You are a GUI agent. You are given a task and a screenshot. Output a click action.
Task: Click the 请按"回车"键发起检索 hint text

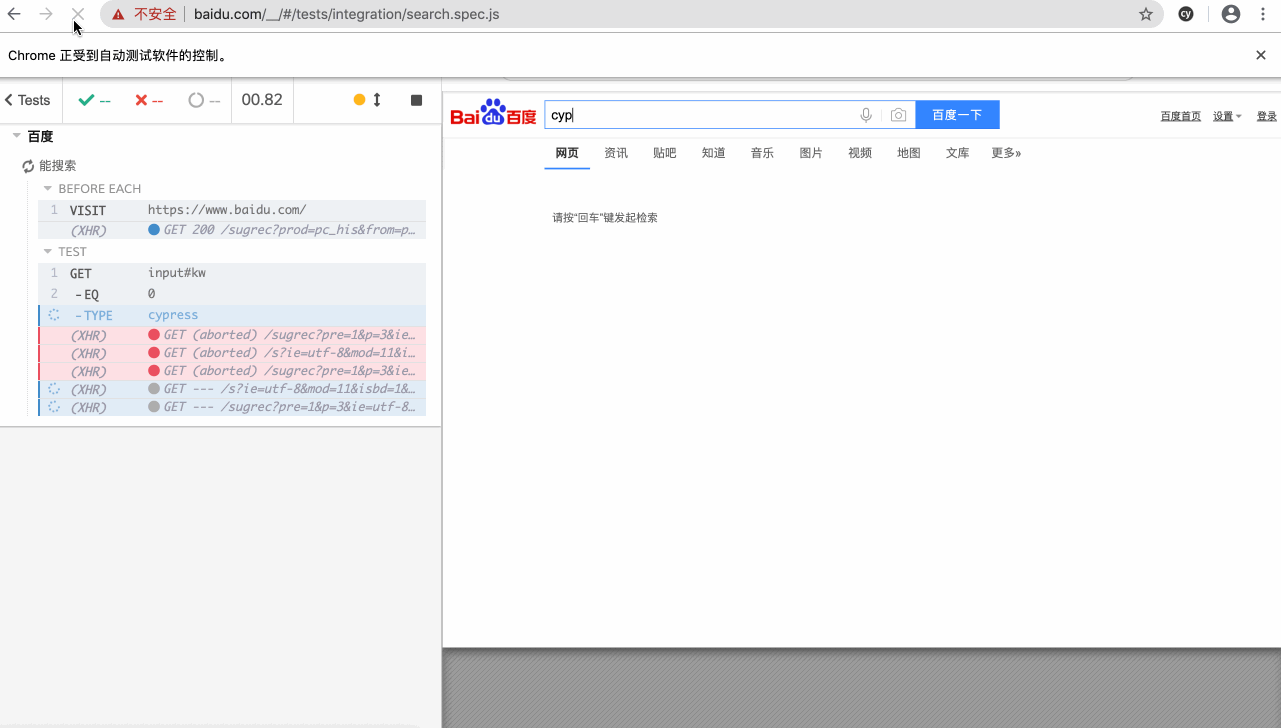605,217
